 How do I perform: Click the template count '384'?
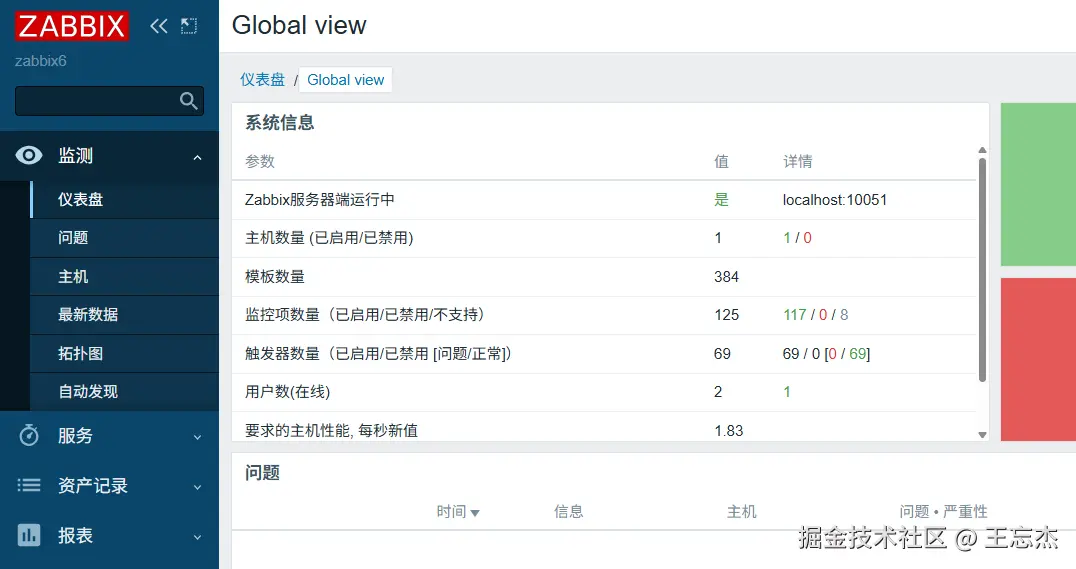point(726,277)
